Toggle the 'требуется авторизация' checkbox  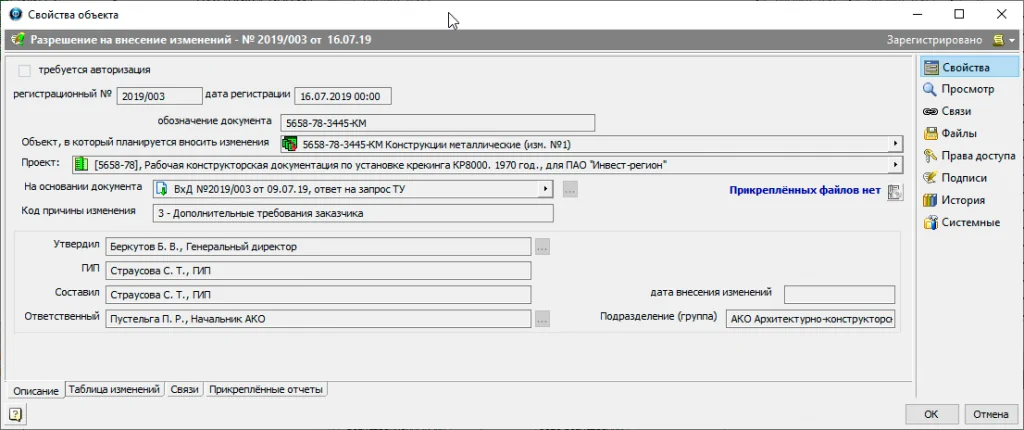tap(24, 70)
